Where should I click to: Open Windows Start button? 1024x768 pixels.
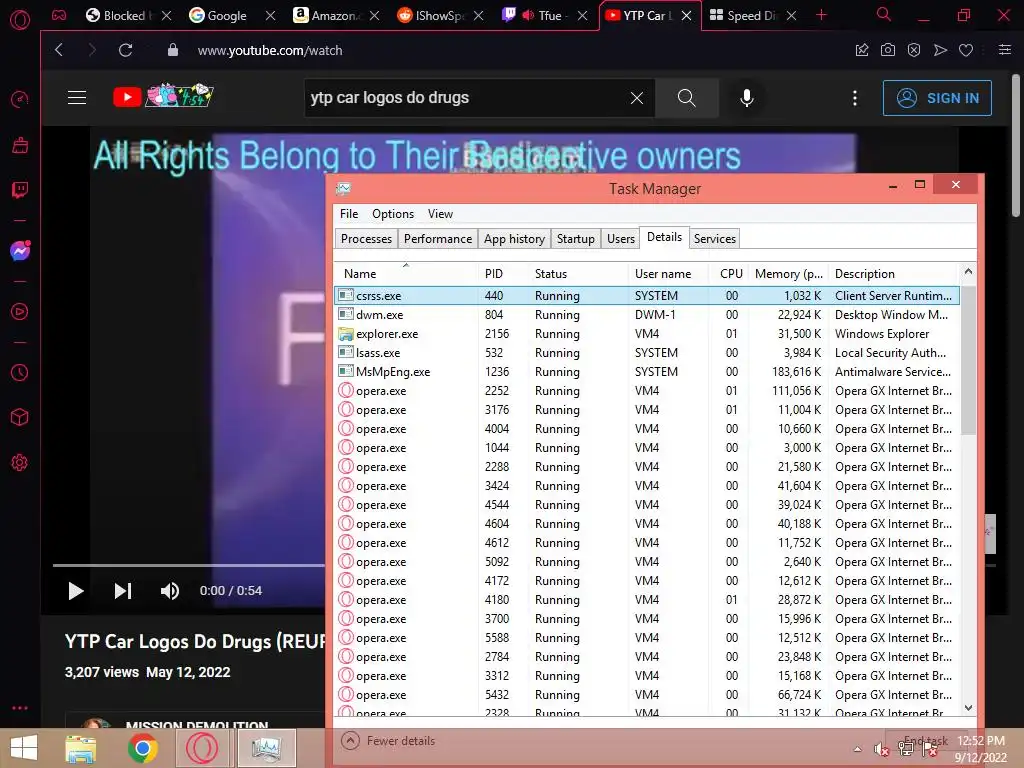coord(24,748)
